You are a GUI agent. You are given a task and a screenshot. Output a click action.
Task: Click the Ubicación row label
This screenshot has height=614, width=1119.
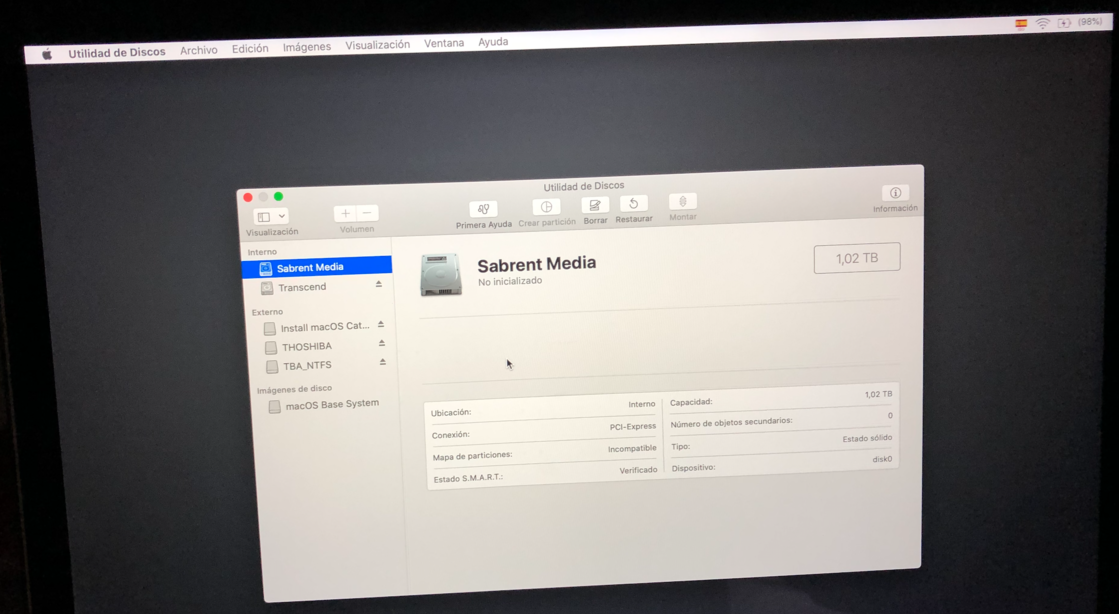(x=451, y=413)
